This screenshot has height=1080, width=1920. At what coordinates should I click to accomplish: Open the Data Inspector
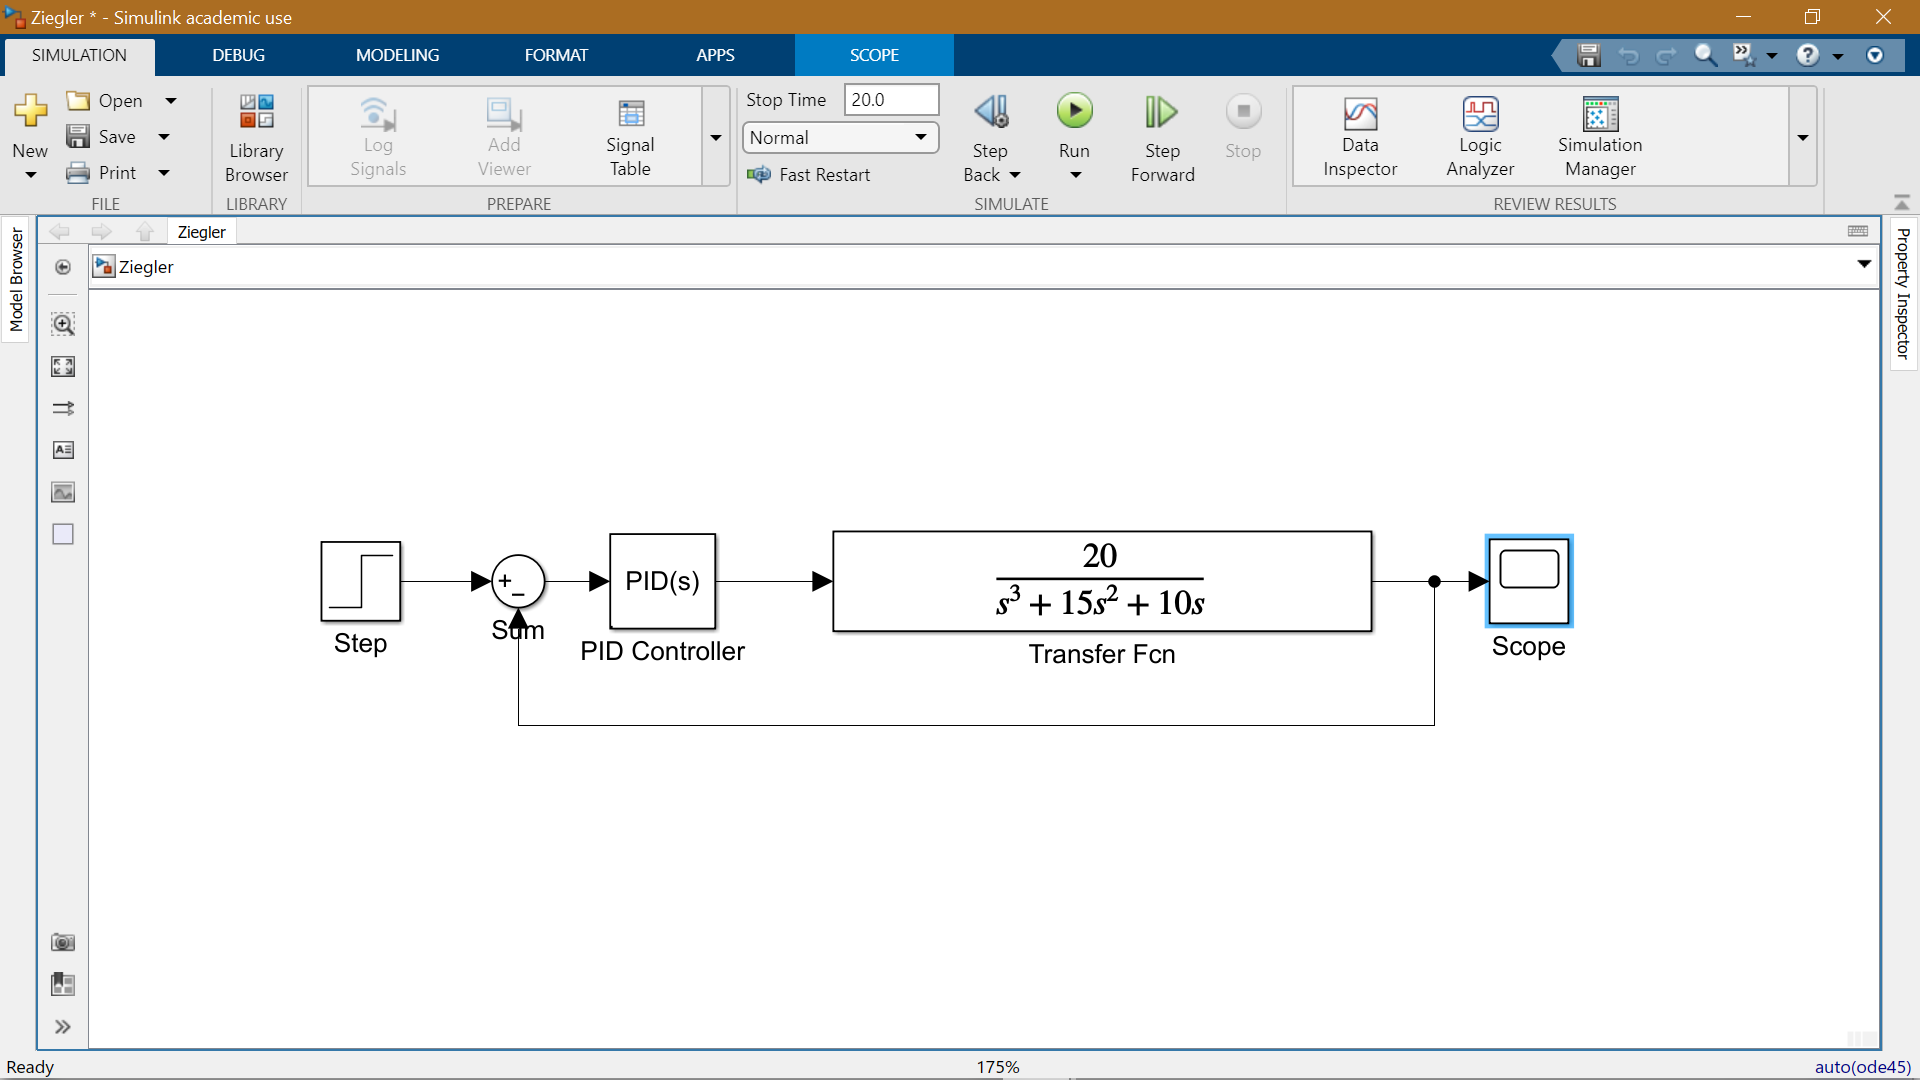pyautogui.click(x=1360, y=138)
